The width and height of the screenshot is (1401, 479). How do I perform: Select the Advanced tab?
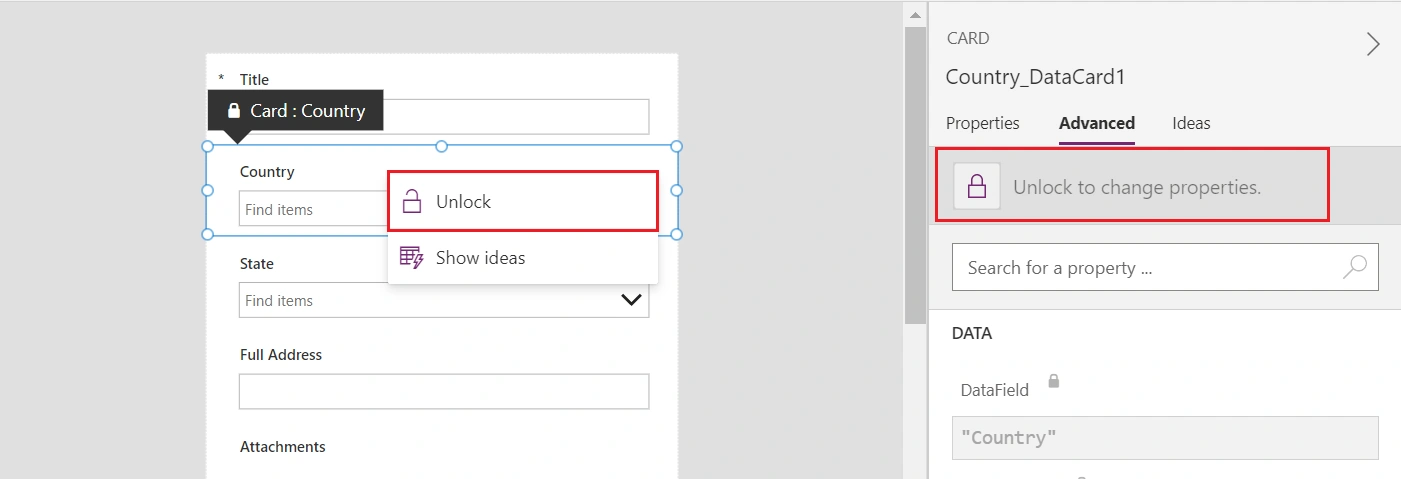click(1097, 123)
